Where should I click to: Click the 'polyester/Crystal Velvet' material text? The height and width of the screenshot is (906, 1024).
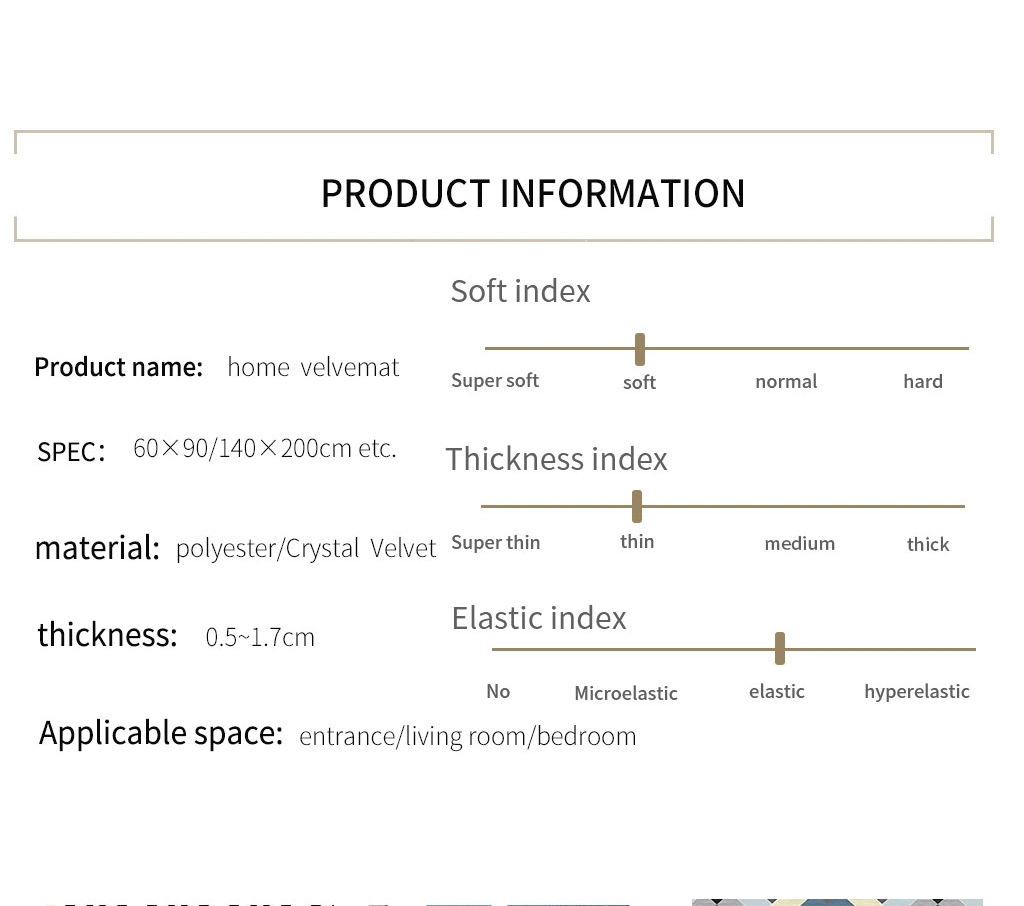tap(306, 549)
